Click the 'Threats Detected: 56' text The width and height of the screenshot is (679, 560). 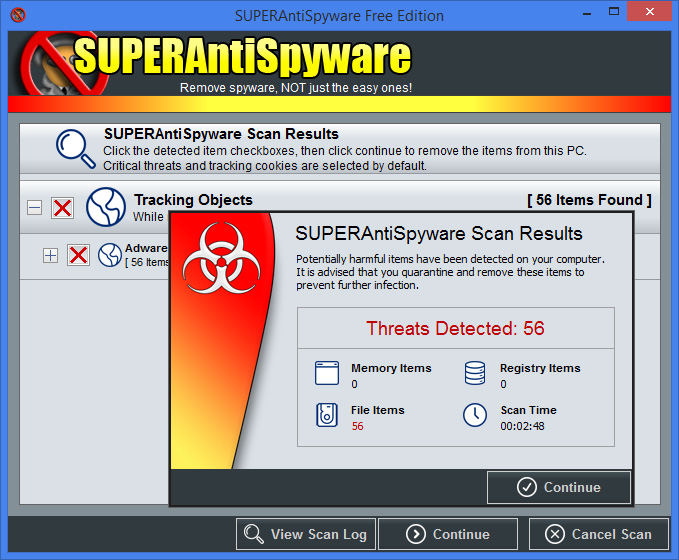tap(455, 328)
